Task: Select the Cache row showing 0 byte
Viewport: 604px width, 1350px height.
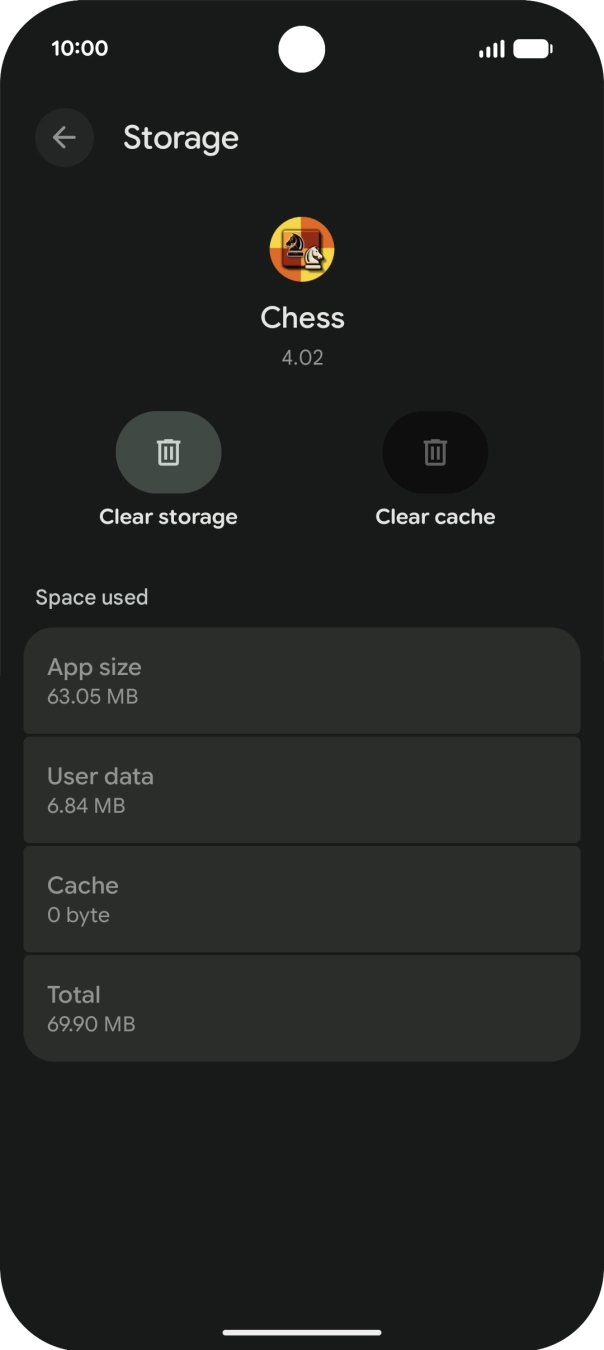Action: pyautogui.click(x=302, y=899)
